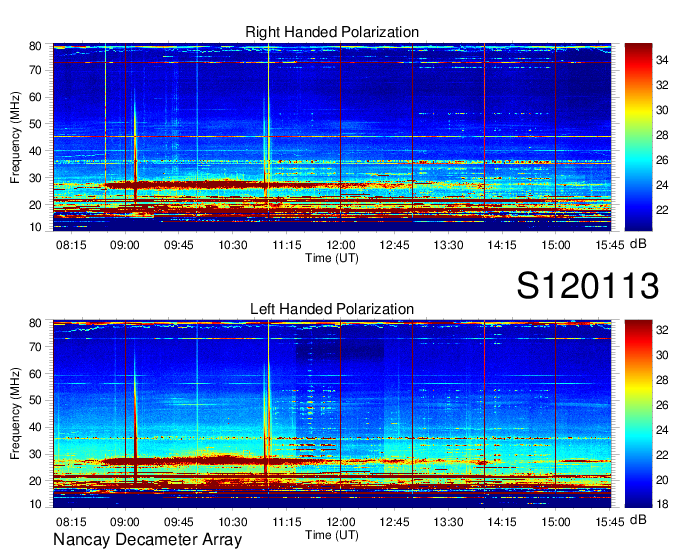The image size is (680, 552).
Task: Click 13:30 time tick of Right Handed plot
Action: tap(448, 245)
